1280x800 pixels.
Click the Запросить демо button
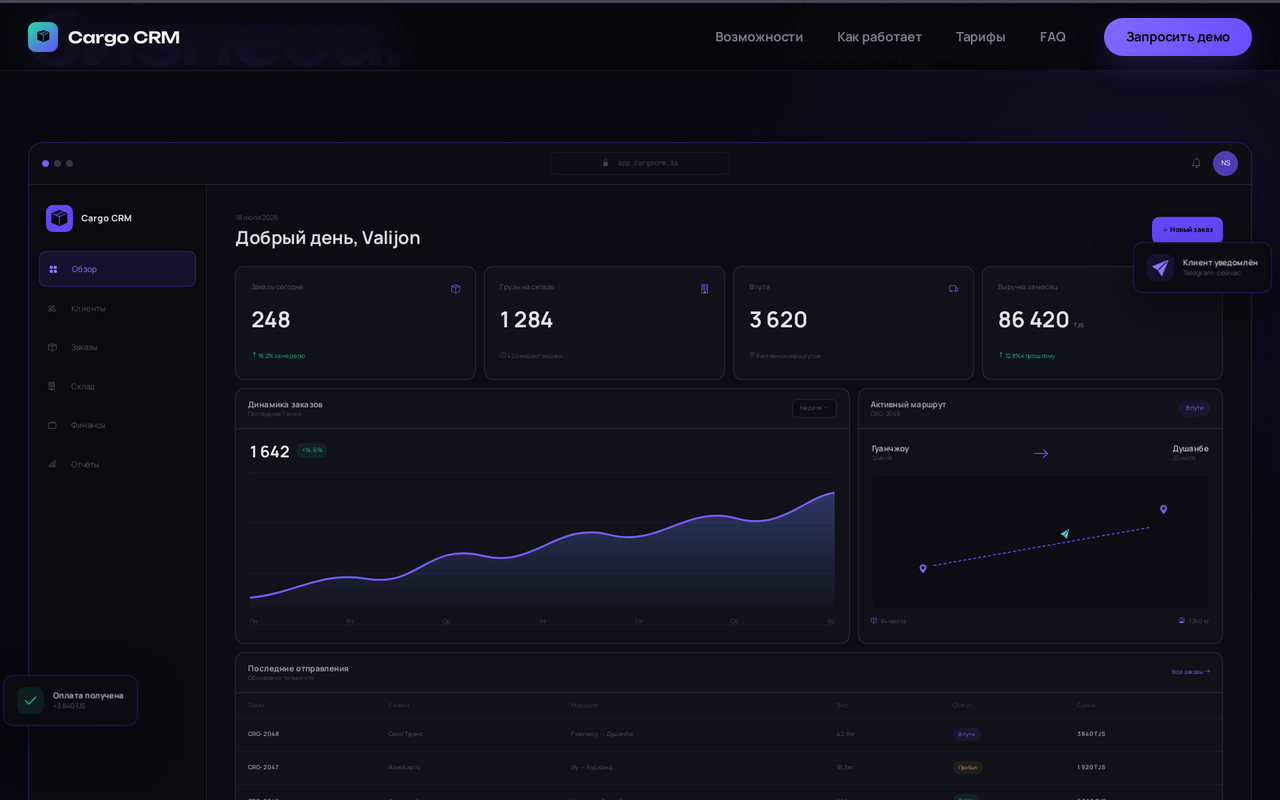click(1177, 37)
